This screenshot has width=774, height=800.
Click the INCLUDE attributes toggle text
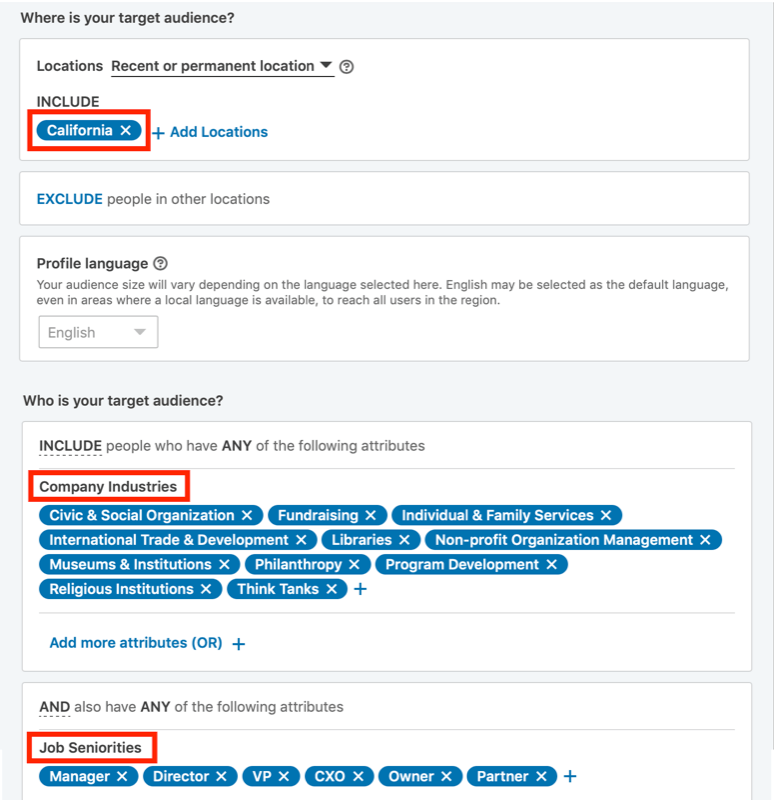[x=70, y=446]
